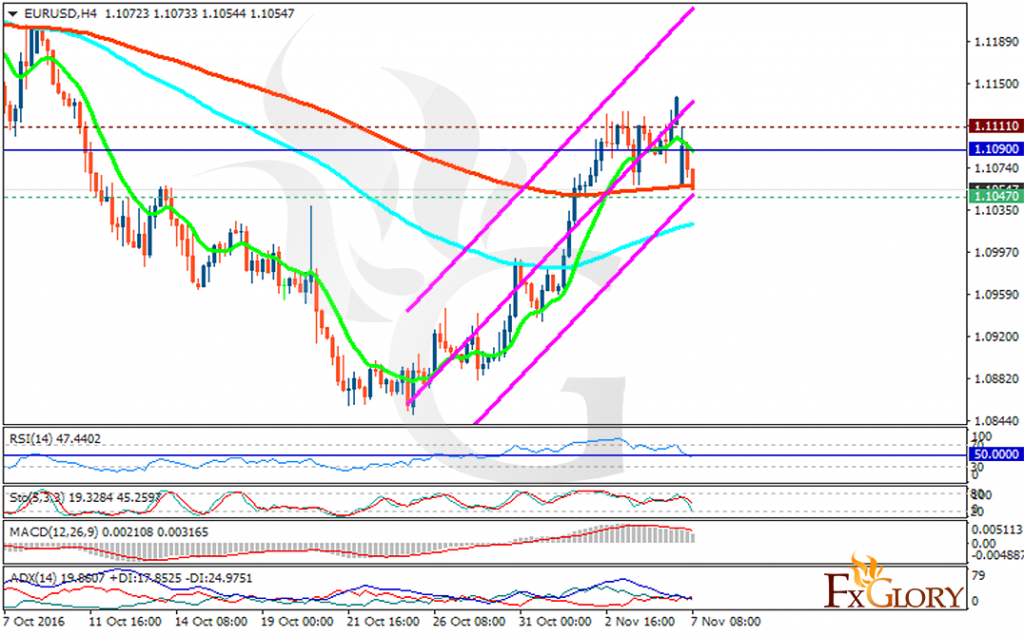Click the 31 Oct 00:00 time label
Image resolution: width=1024 pixels, height=636 pixels.
[x=555, y=621]
